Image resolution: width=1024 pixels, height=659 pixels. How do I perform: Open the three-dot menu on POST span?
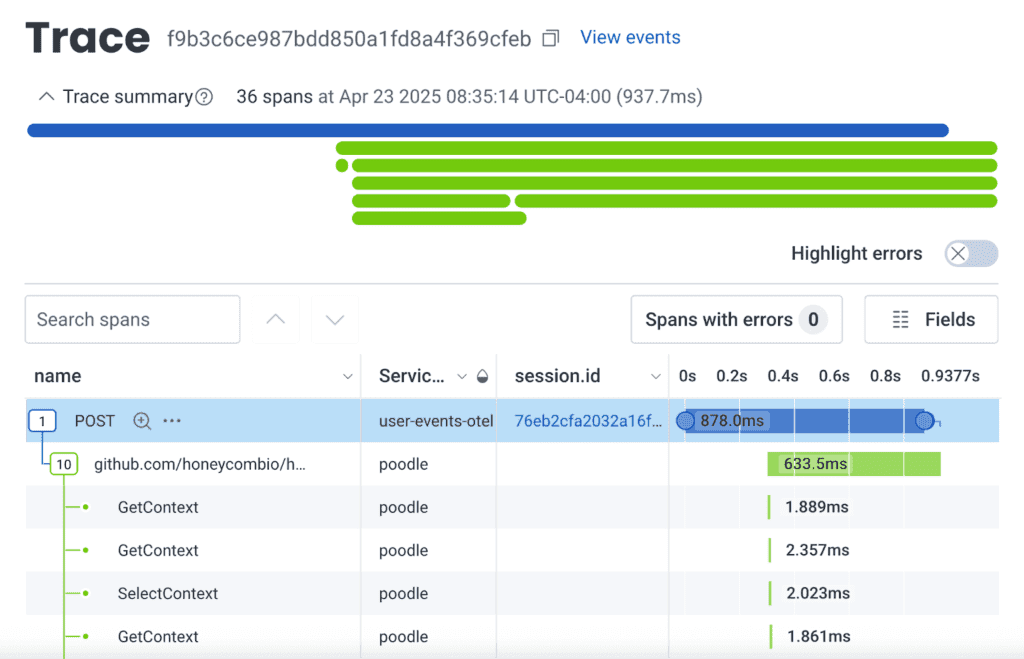tap(172, 421)
